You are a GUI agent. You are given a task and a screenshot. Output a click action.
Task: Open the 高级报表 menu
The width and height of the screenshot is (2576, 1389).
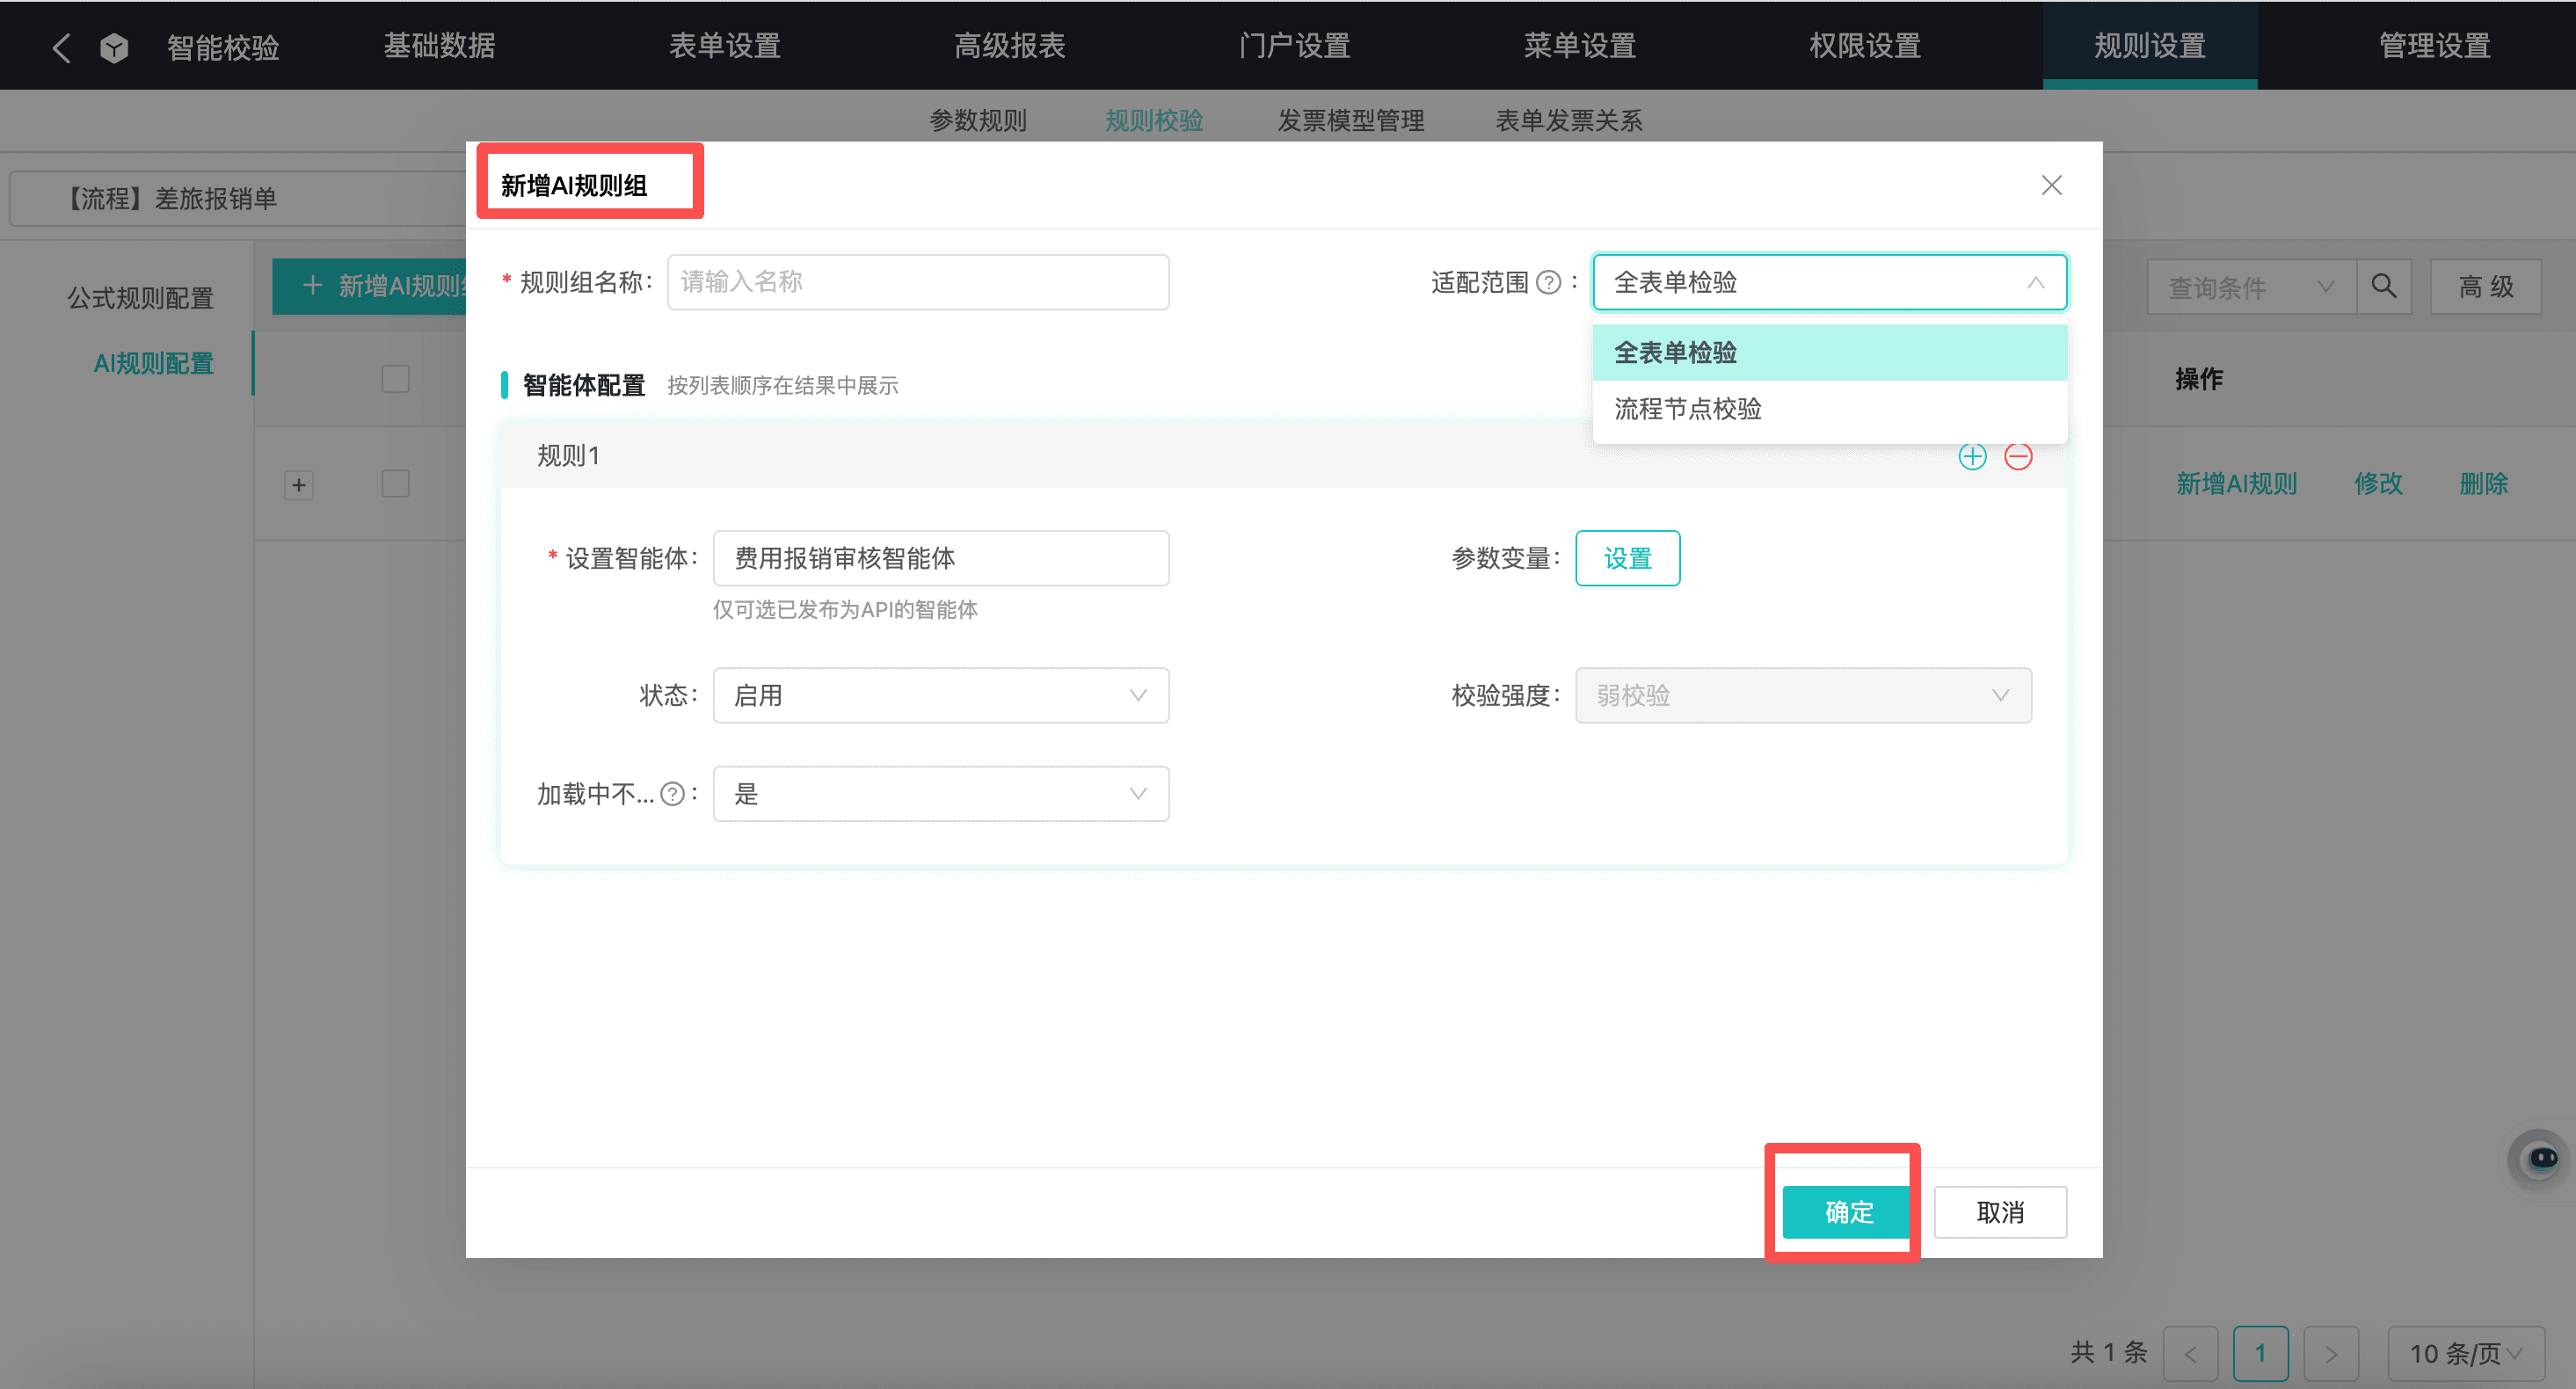click(1009, 46)
